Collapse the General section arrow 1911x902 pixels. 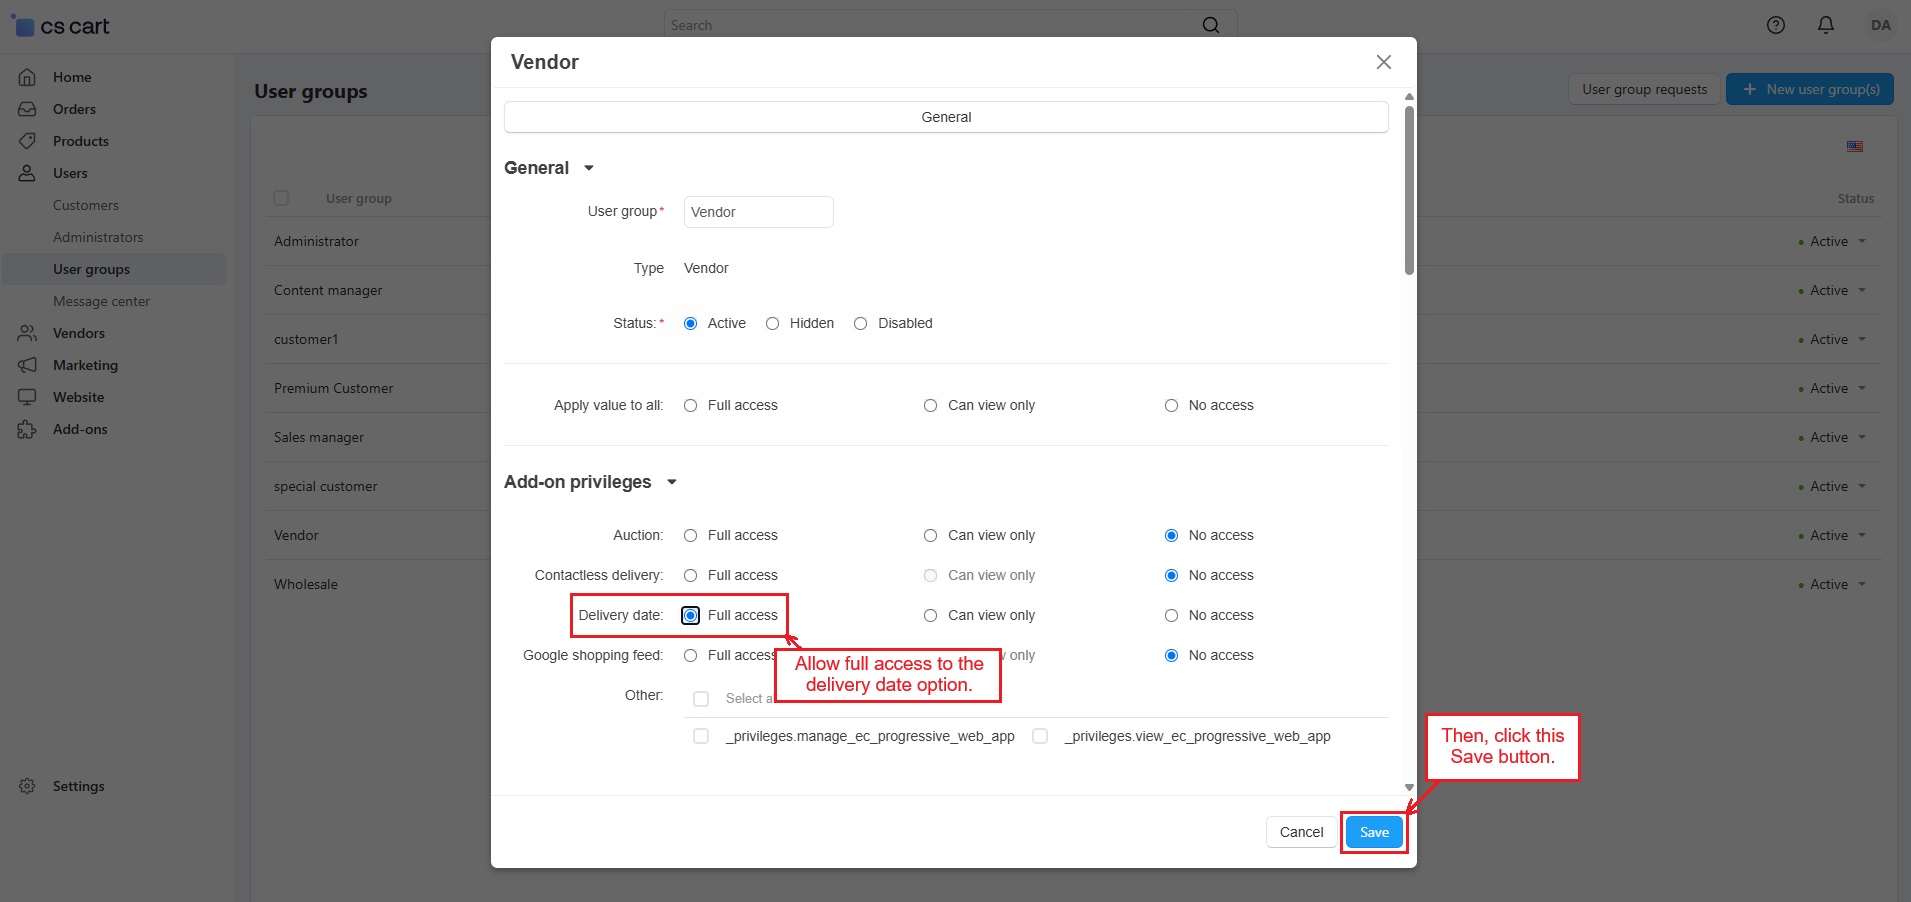(589, 168)
